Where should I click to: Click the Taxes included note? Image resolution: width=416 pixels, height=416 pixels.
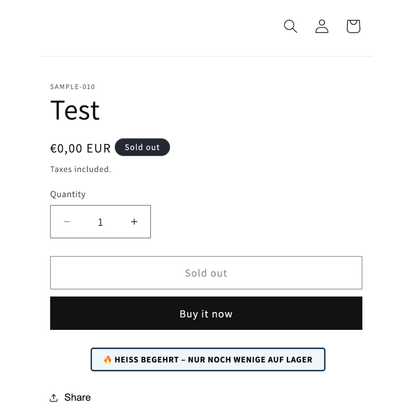coord(81,169)
